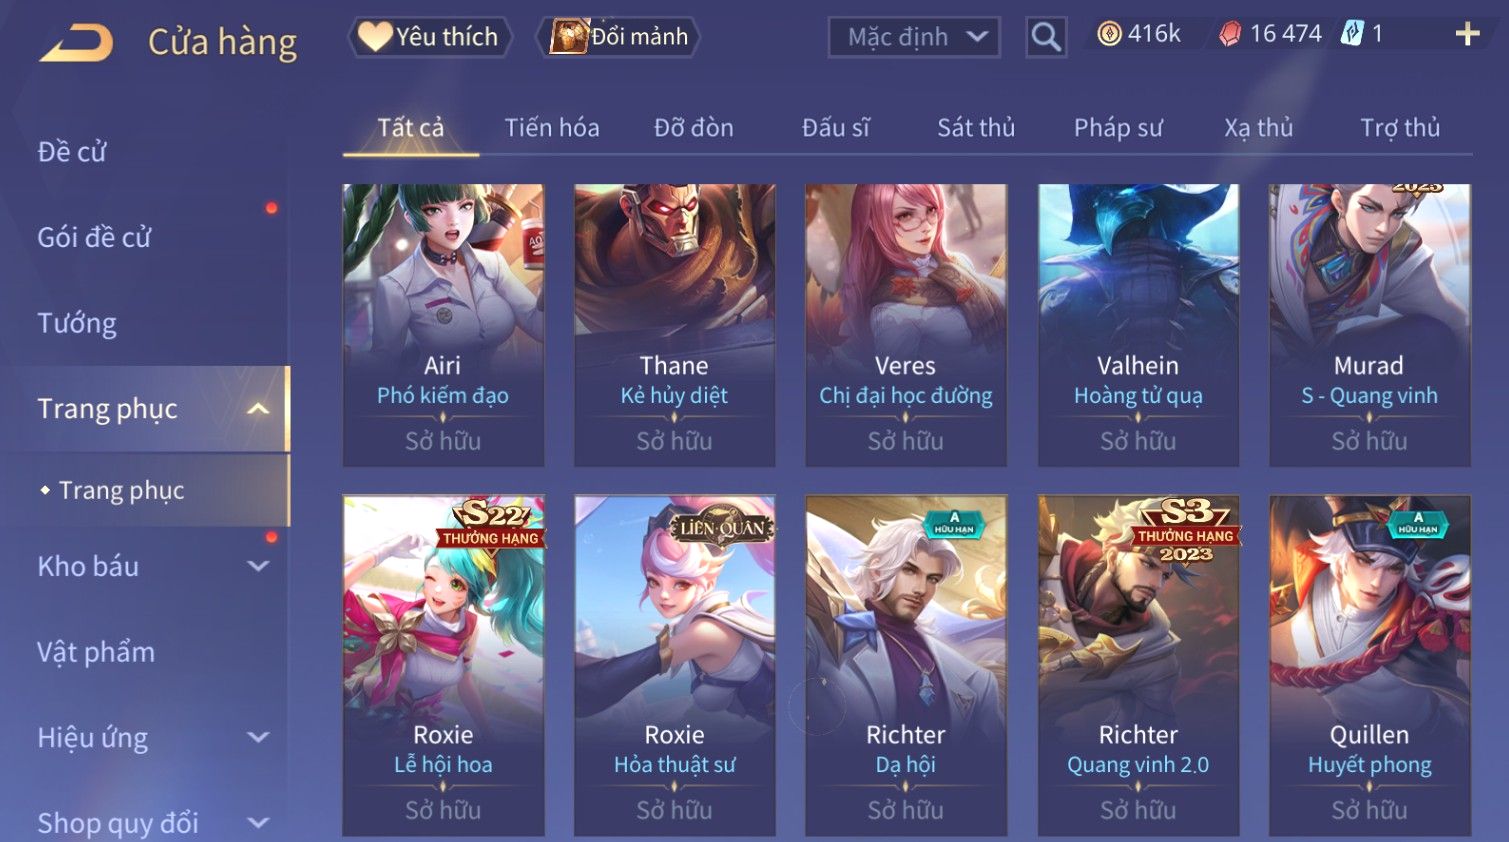
Task: Switch to the Sát thủ tab
Action: pos(976,128)
